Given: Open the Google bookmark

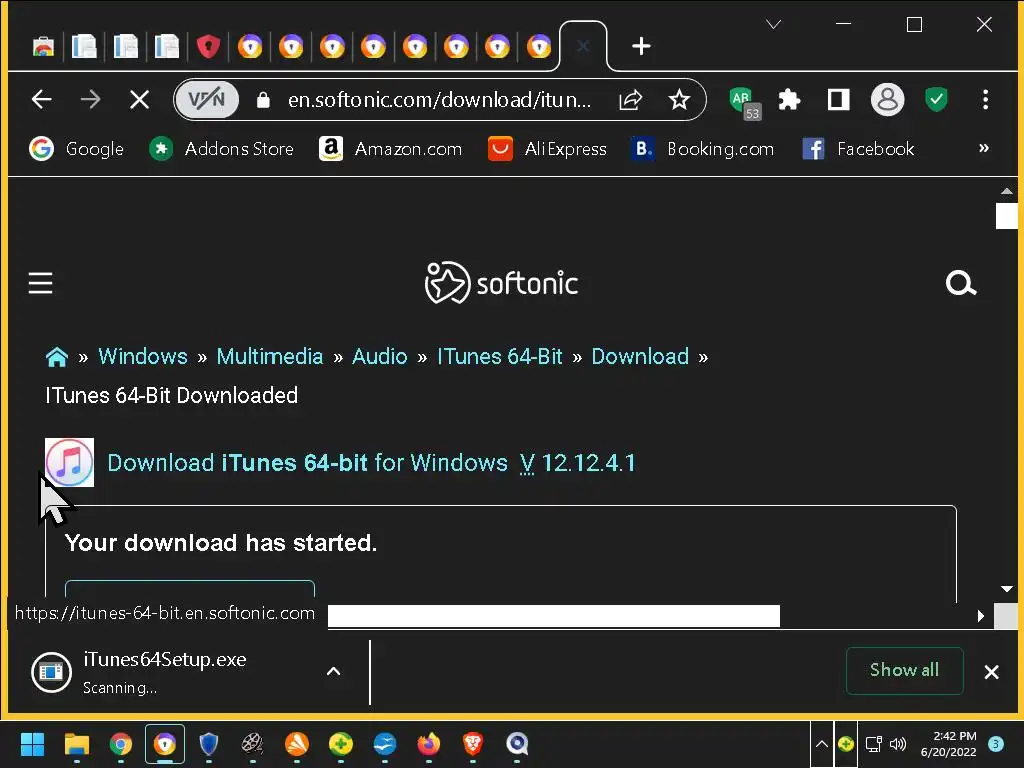Looking at the screenshot, I should (x=76, y=149).
